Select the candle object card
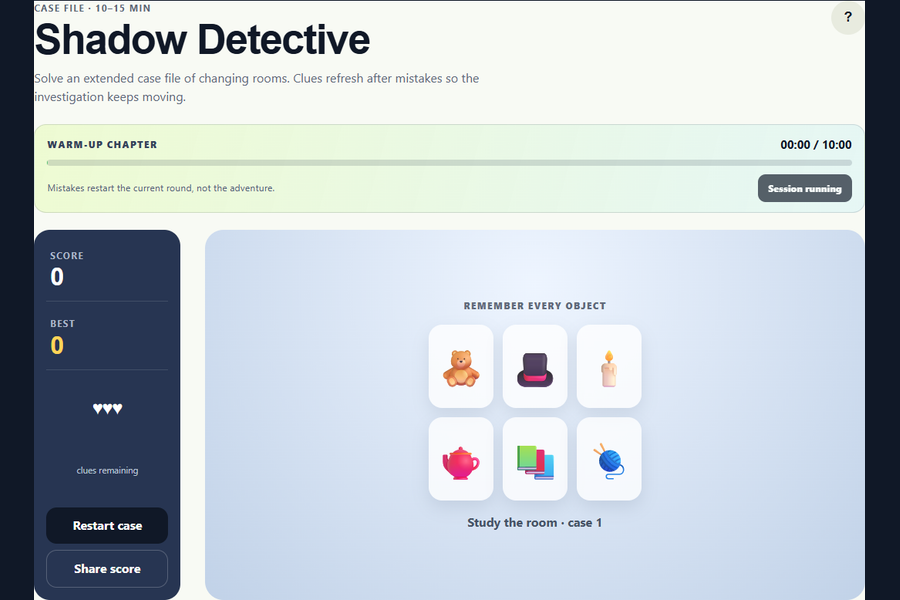Viewport: 900px width, 600px height. (x=609, y=366)
